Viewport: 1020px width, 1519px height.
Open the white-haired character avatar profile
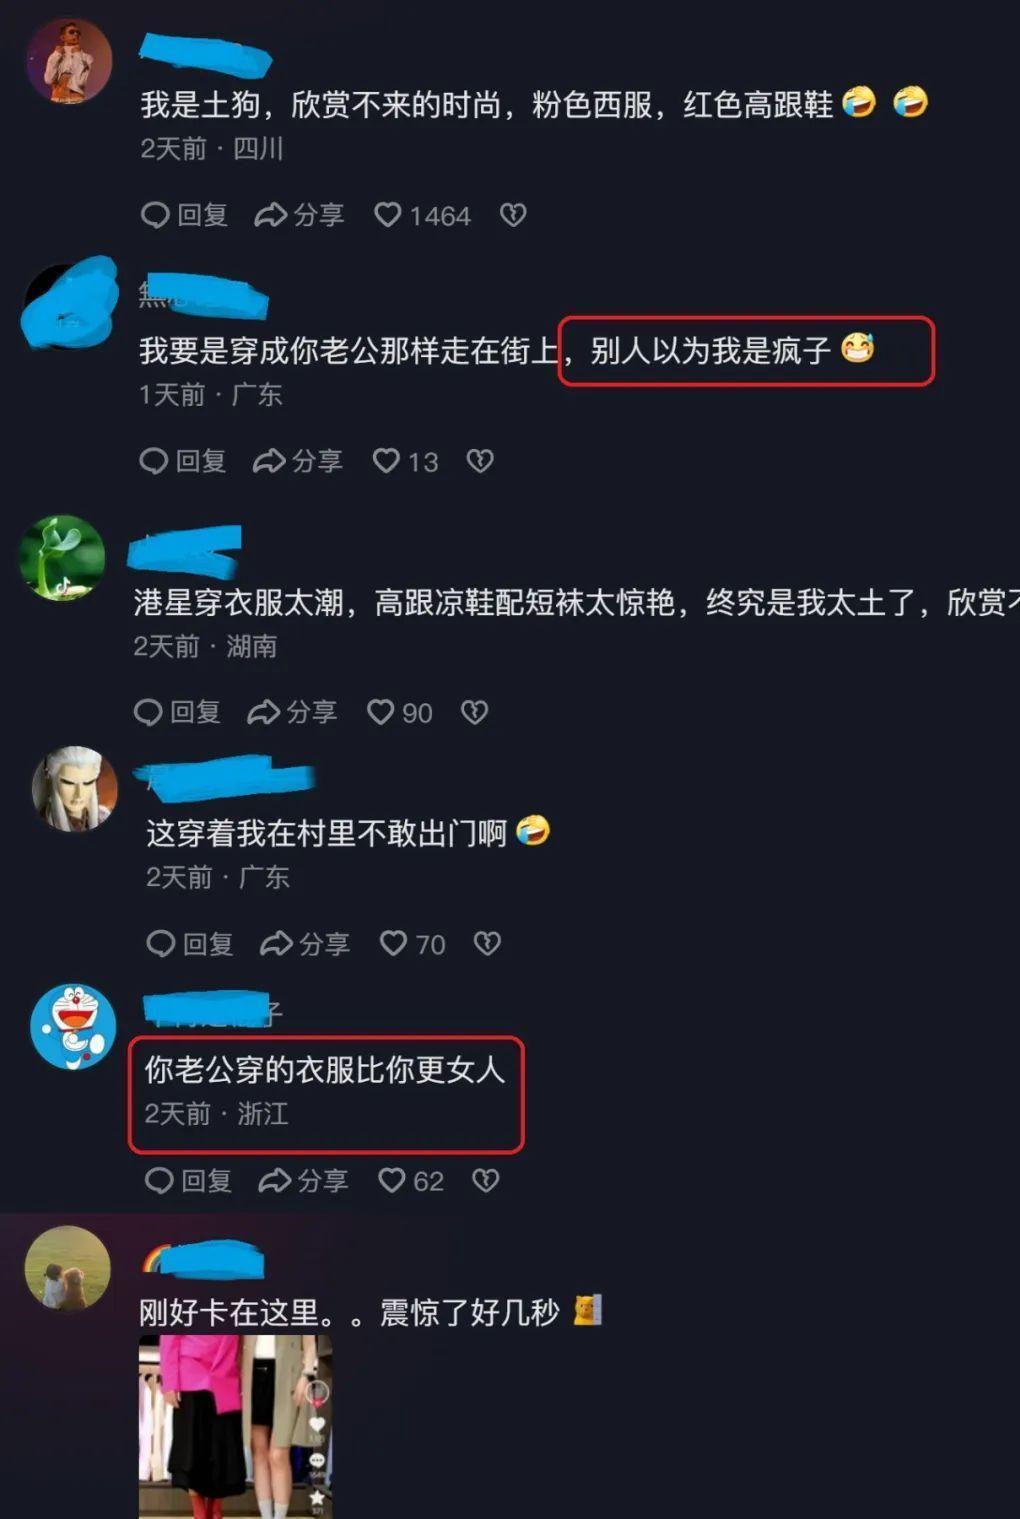[x=75, y=789]
